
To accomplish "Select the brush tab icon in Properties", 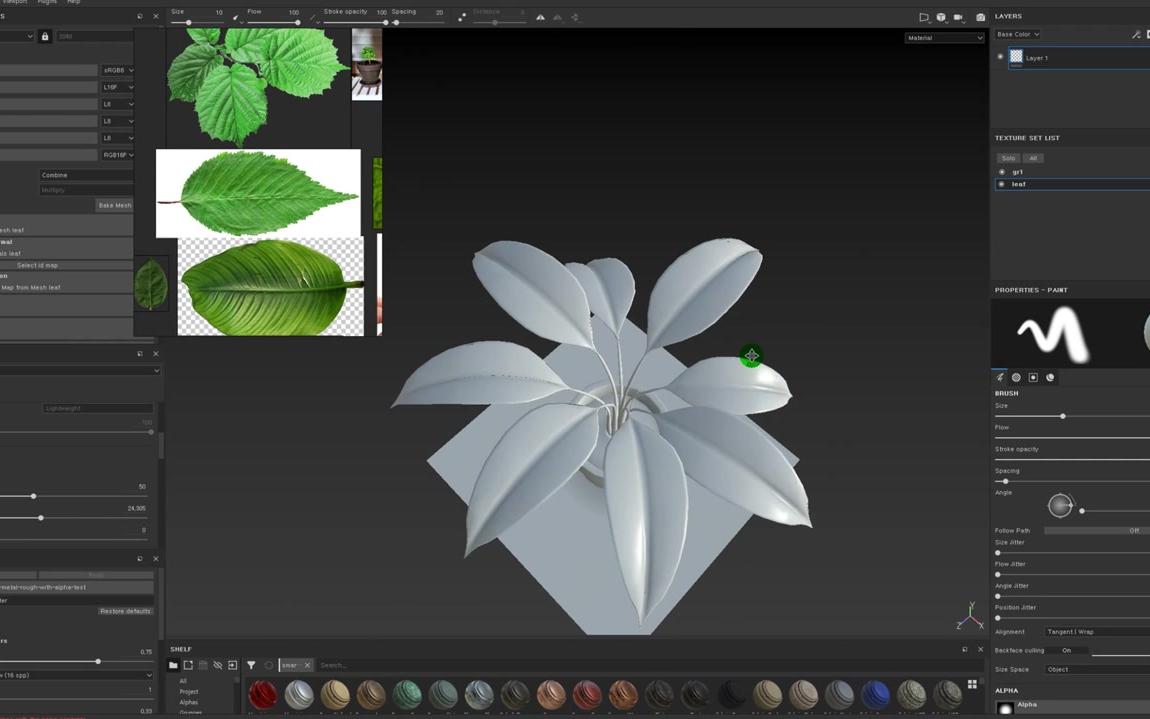I will coord(1000,378).
